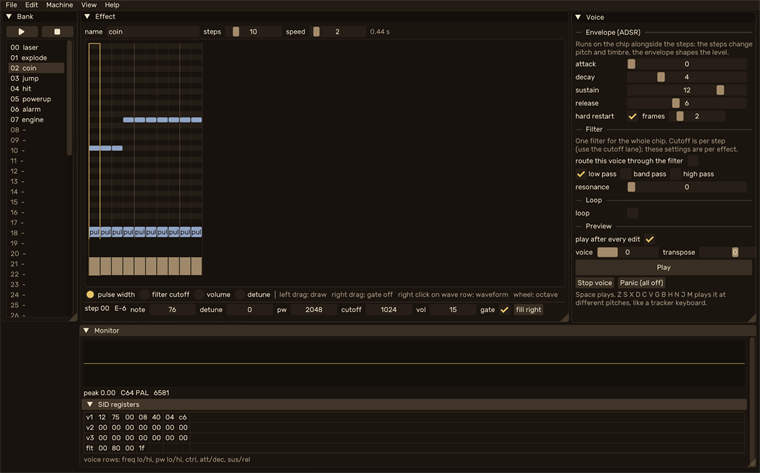760x473 pixels.
Task: Collapse the Voice panel triangle
Action: [578, 17]
